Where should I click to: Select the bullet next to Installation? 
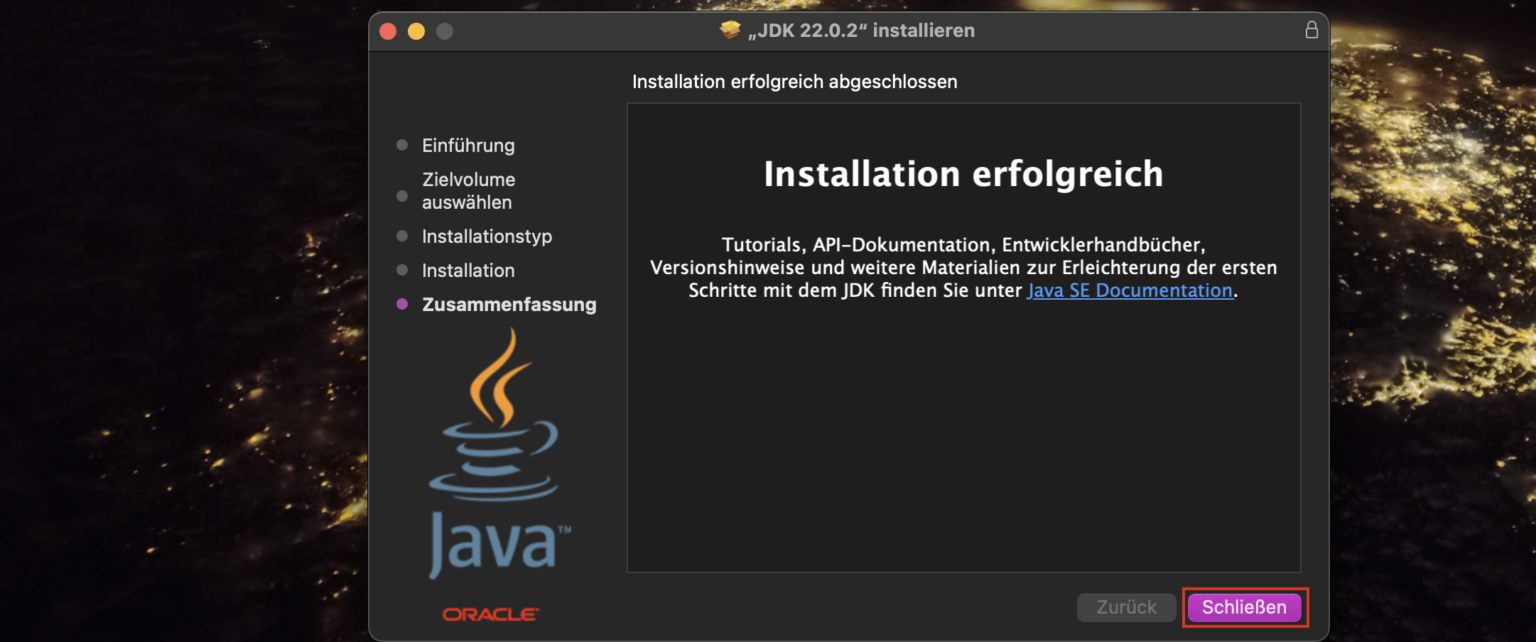pos(402,270)
